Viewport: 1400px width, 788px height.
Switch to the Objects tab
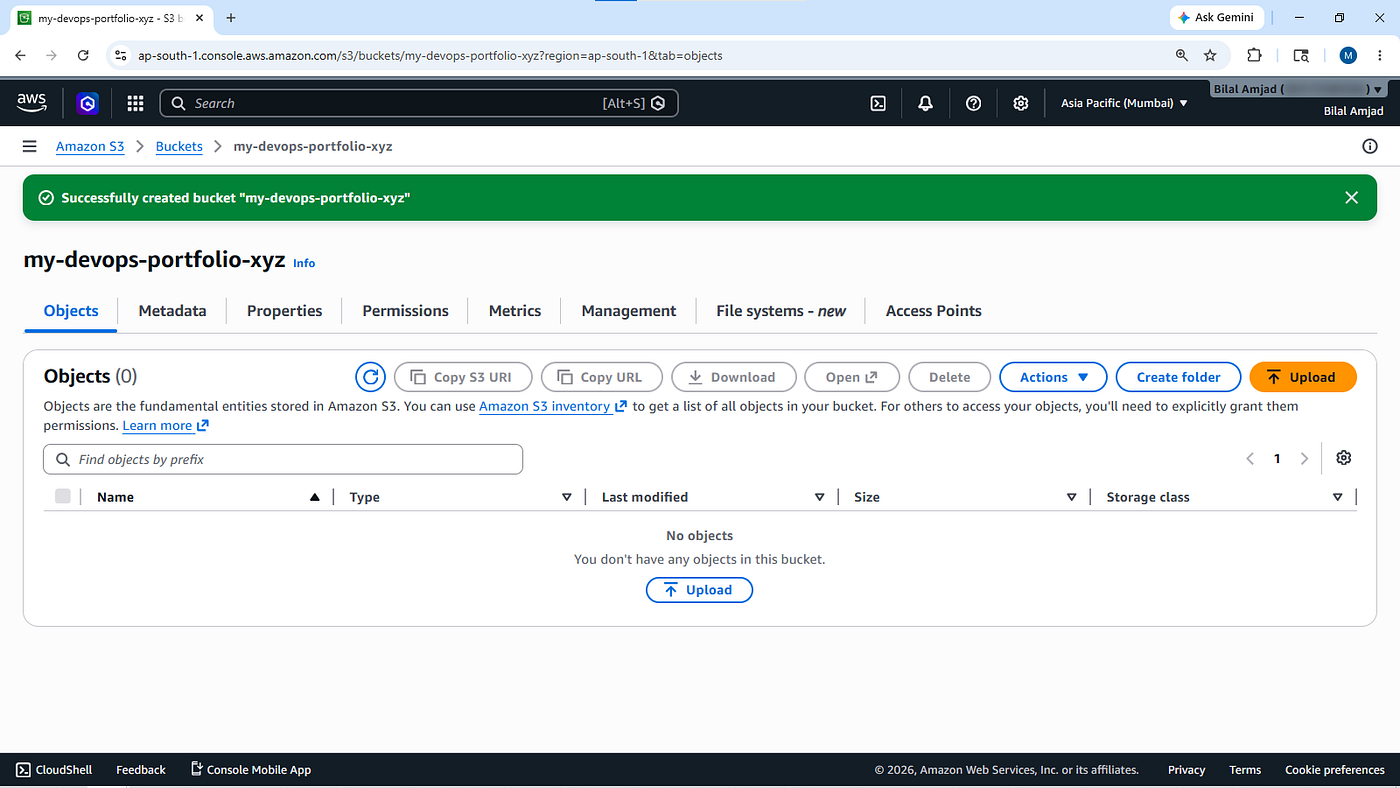click(x=71, y=311)
